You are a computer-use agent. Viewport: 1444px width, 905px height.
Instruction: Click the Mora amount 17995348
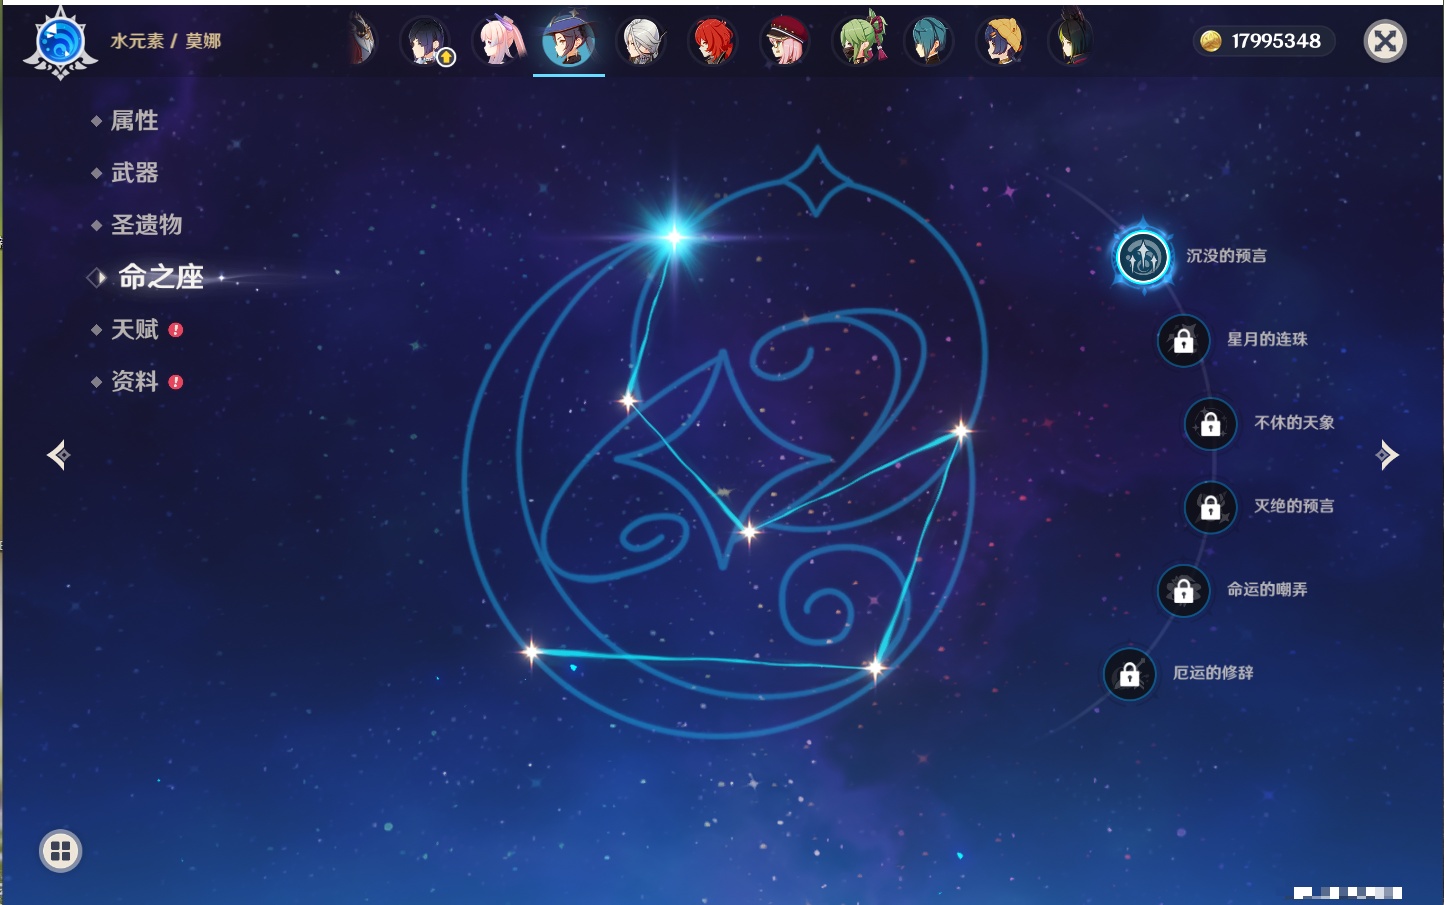1276,41
